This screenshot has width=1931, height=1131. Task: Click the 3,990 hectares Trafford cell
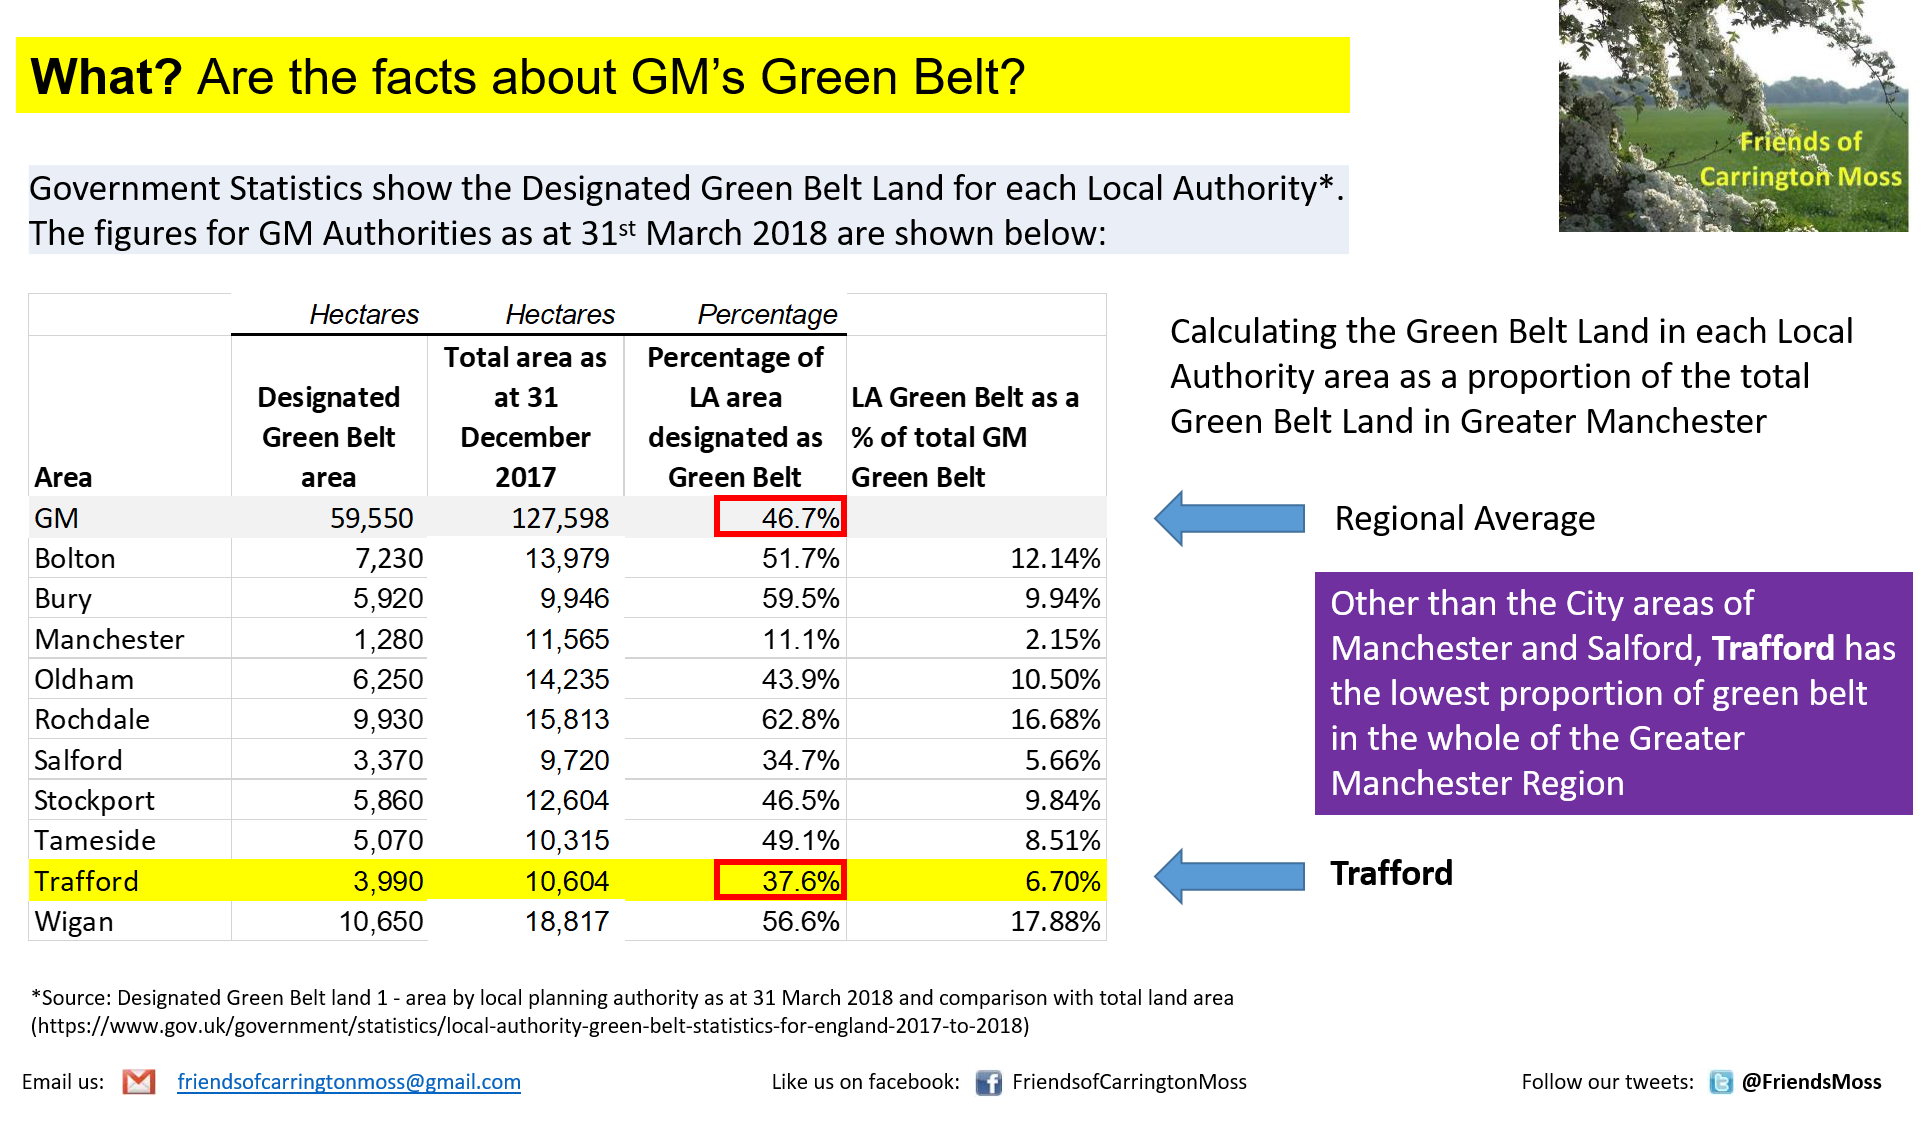pyautogui.click(x=388, y=881)
